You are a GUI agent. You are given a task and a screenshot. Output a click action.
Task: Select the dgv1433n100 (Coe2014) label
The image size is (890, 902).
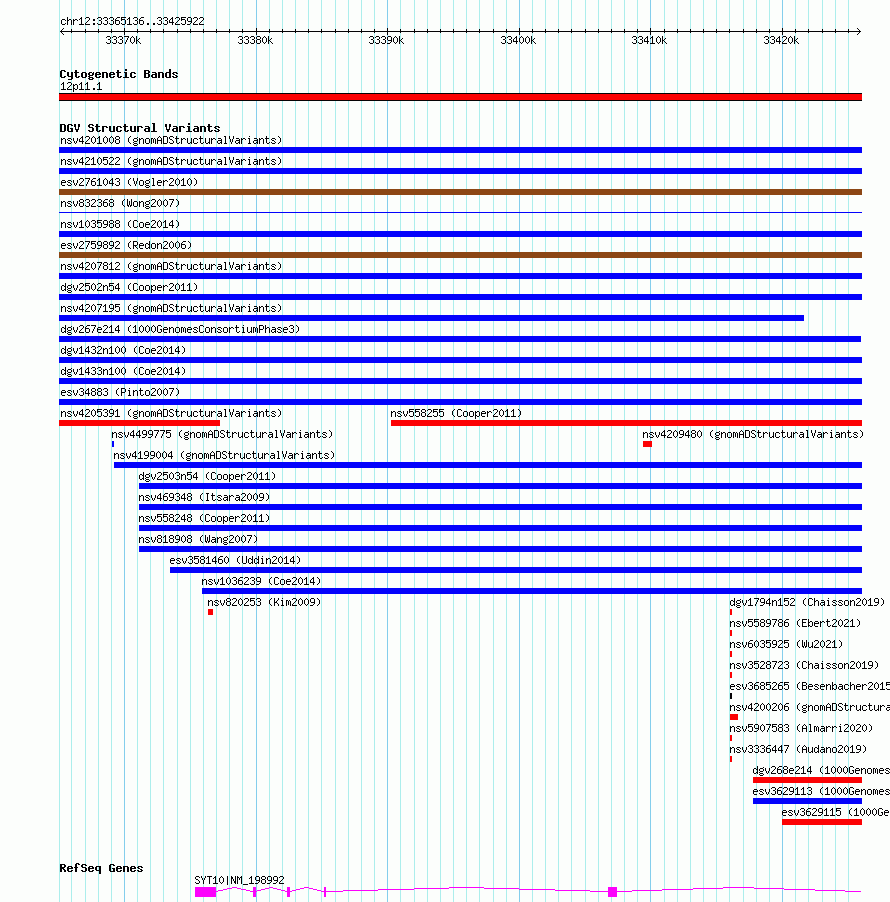pyautogui.click(x=123, y=371)
